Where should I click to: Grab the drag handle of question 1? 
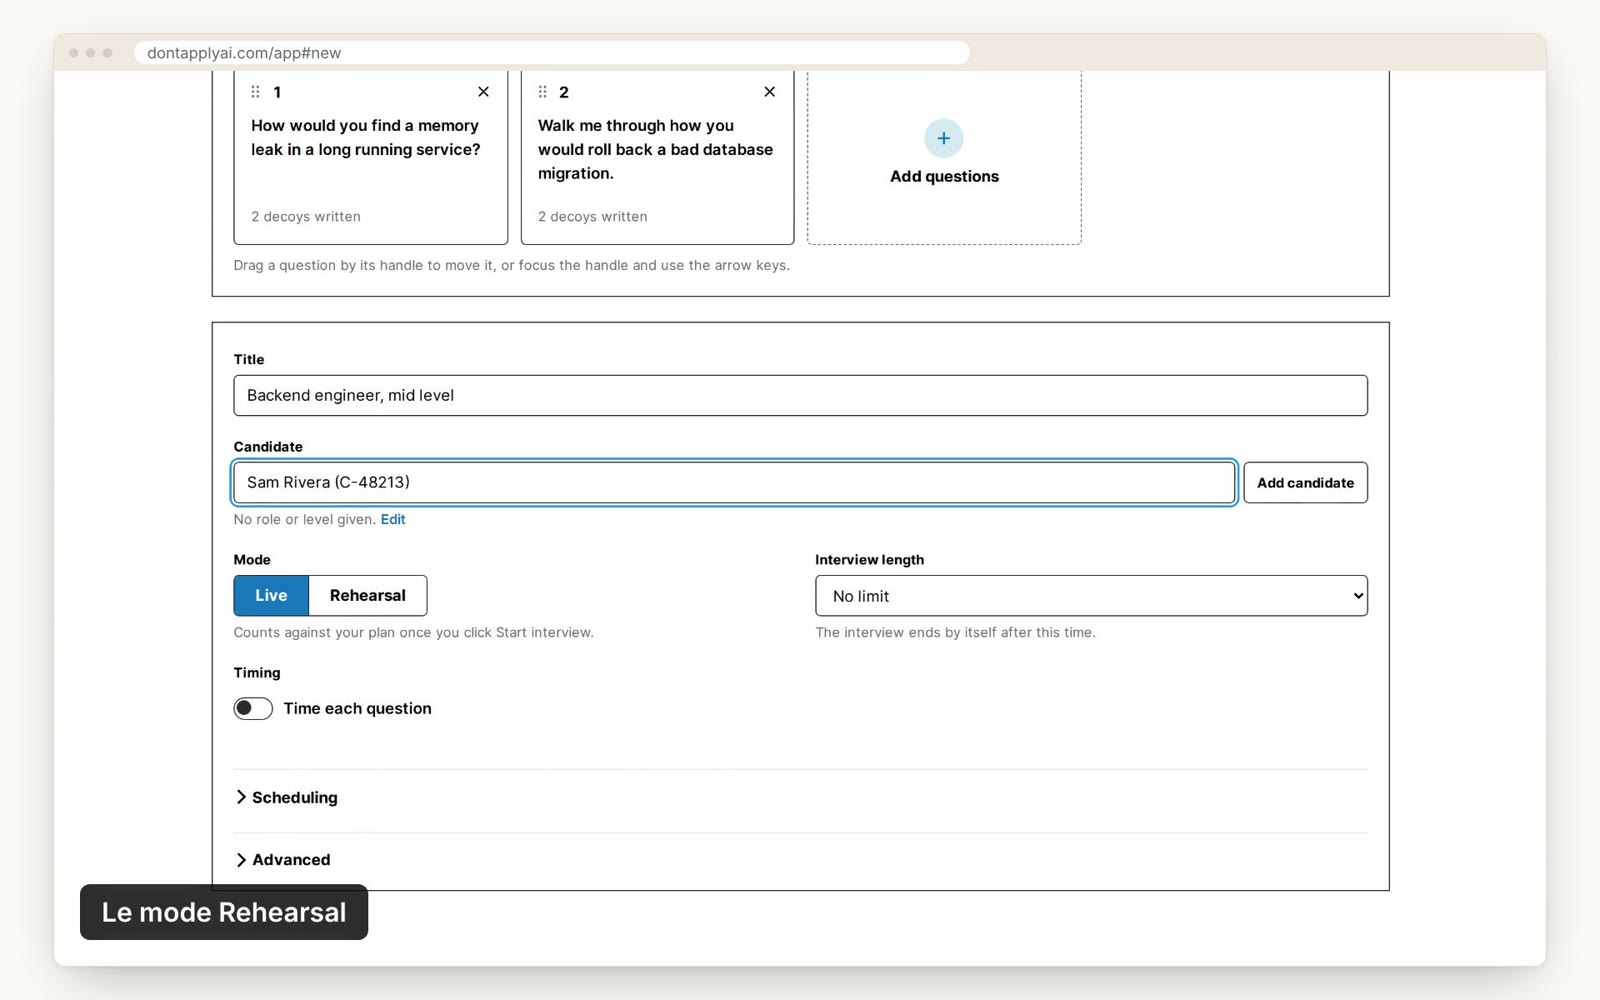[255, 92]
